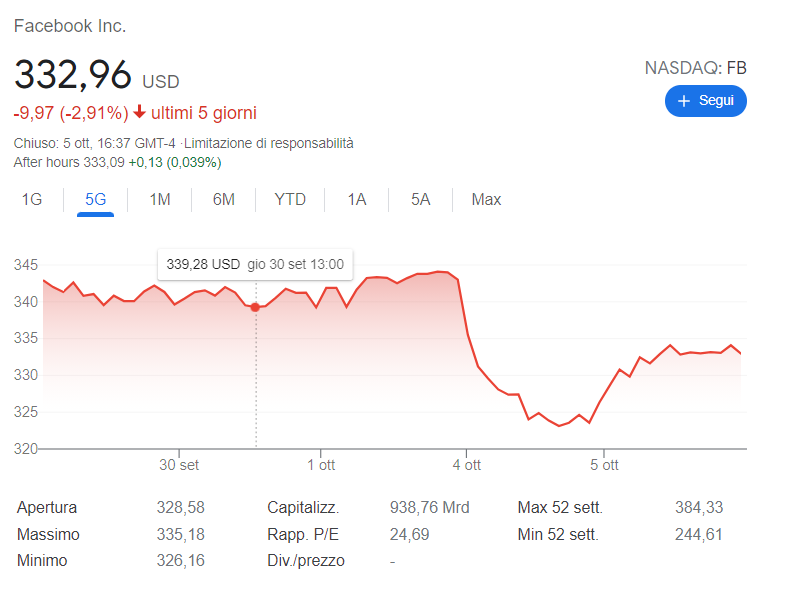This screenshot has height=596, width=799.
Task: Click the chart tooltip showing 339,28 USD
Action: 254,265
